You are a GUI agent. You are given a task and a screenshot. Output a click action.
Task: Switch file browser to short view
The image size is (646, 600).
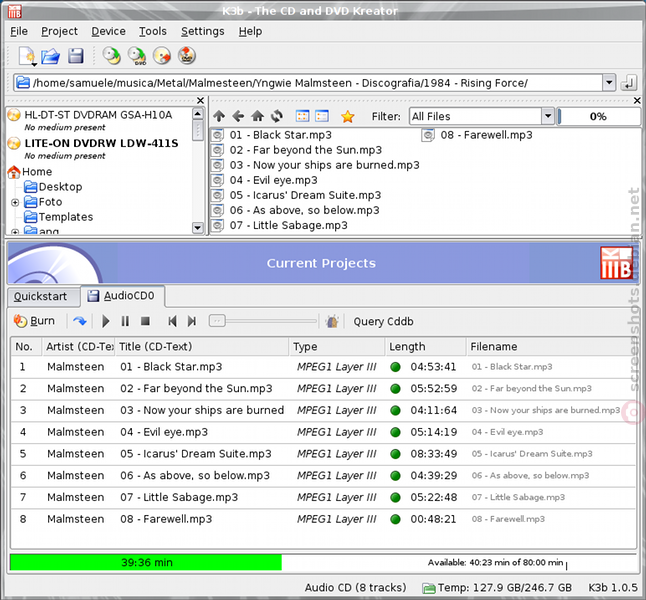click(303, 116)
